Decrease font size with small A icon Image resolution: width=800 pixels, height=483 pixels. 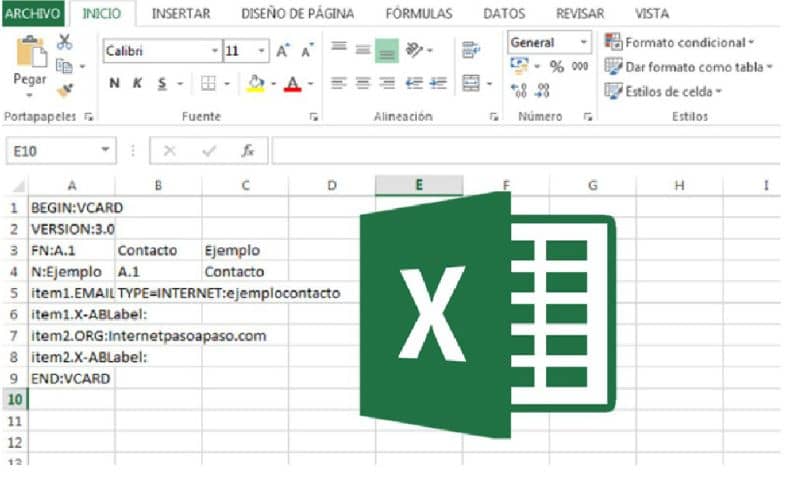(307, 50)
